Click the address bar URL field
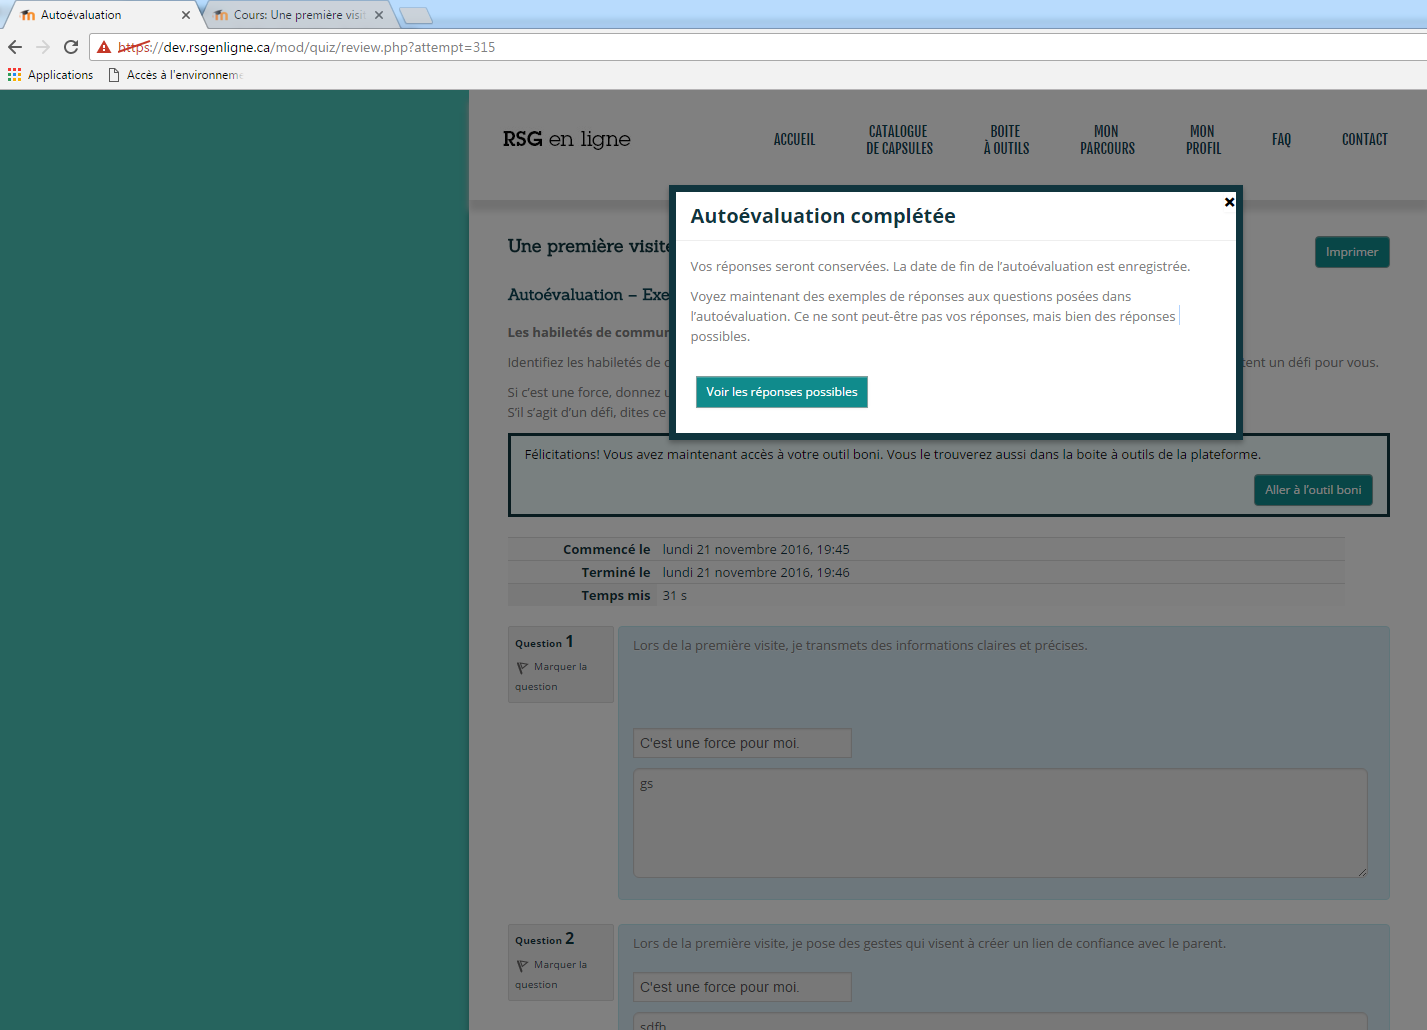 (x=700, y=47)
